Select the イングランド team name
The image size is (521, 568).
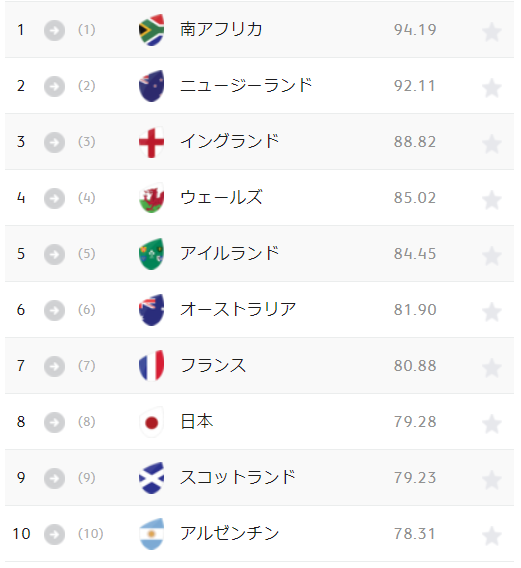[x=229, y=142]
